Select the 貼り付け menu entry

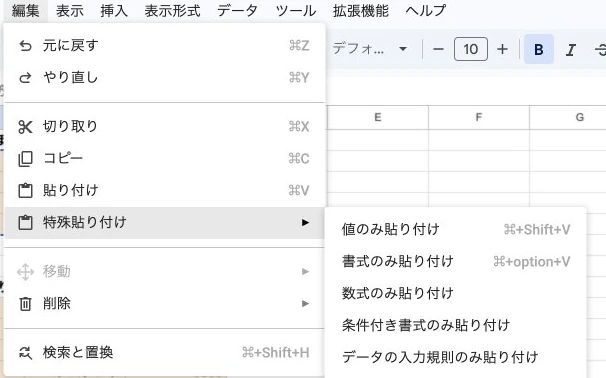[x=164, y=191]
